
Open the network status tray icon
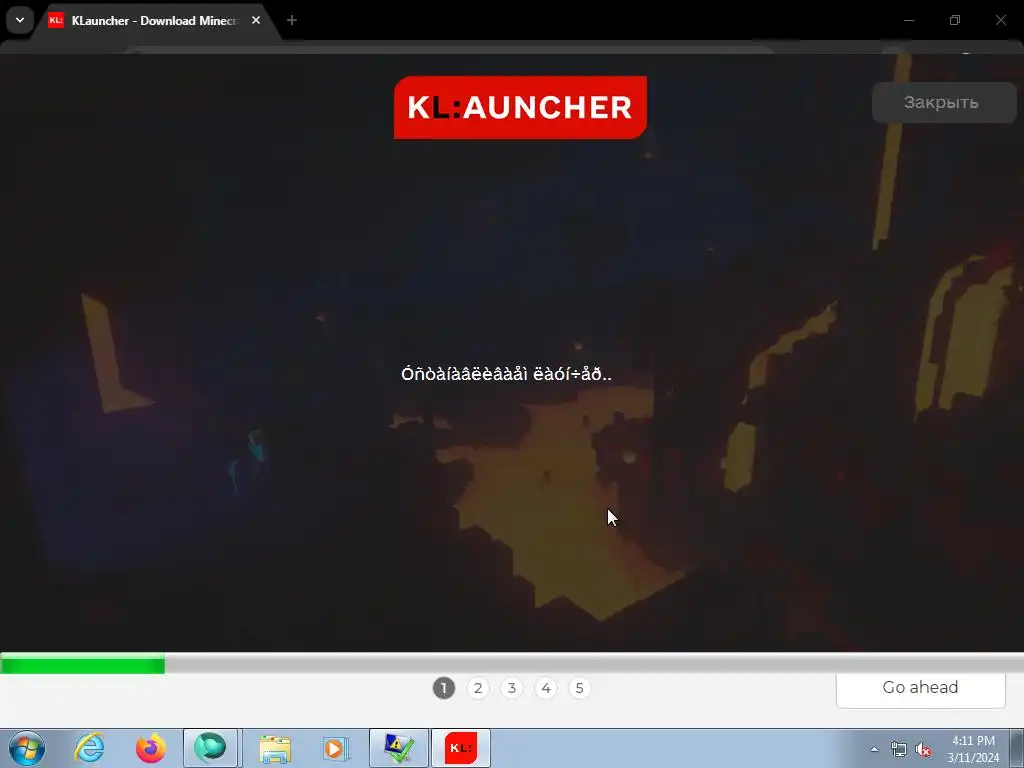click(x=899, y=750)
